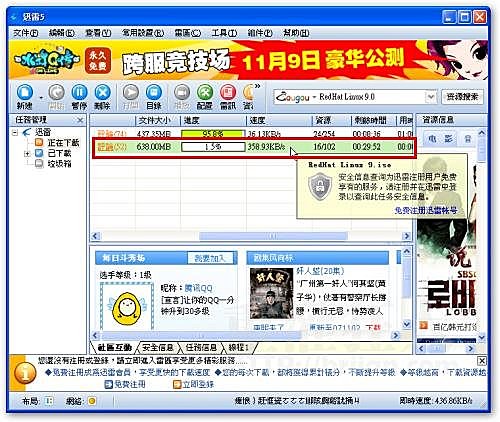This screenshot has height=422, width=500.
Task: Open the 常用設置(R) menu
Action: [143, 33]
